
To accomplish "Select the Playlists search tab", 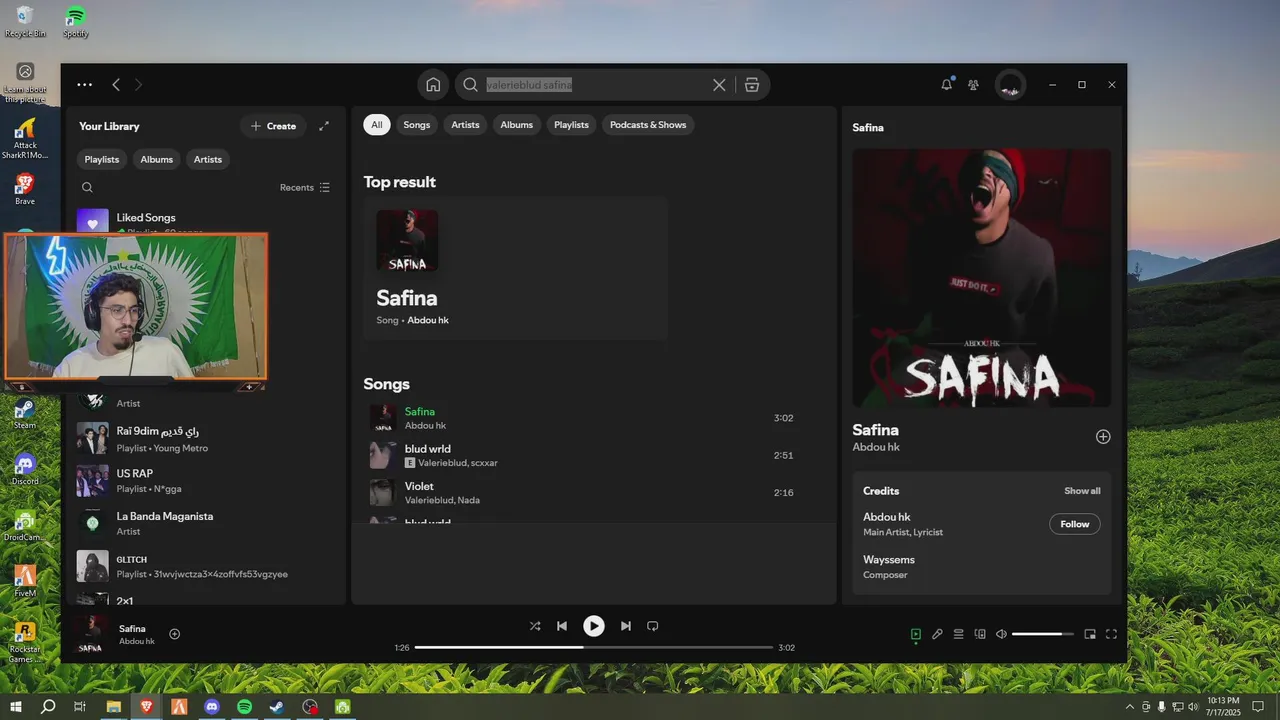I will point(571,125).
